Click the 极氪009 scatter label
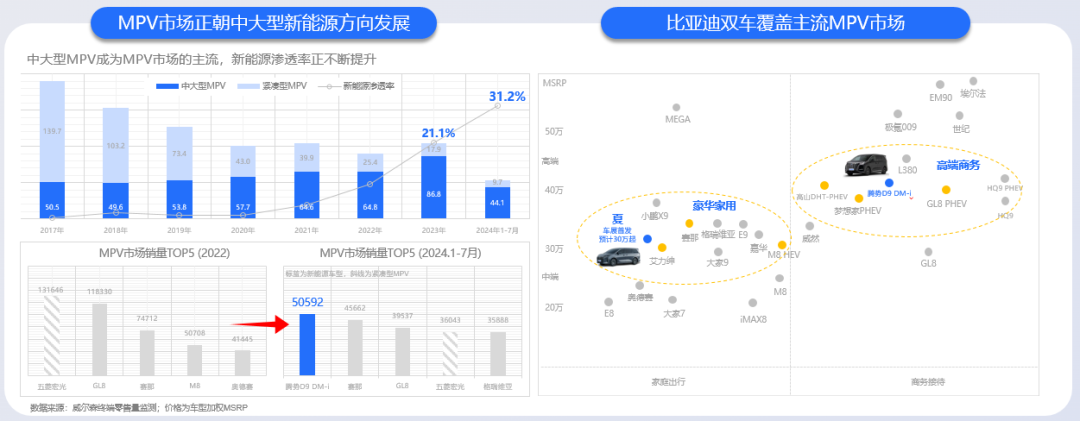Viewport: 1080px width, 421px height. pyautogui.click(x=901, y=127)
